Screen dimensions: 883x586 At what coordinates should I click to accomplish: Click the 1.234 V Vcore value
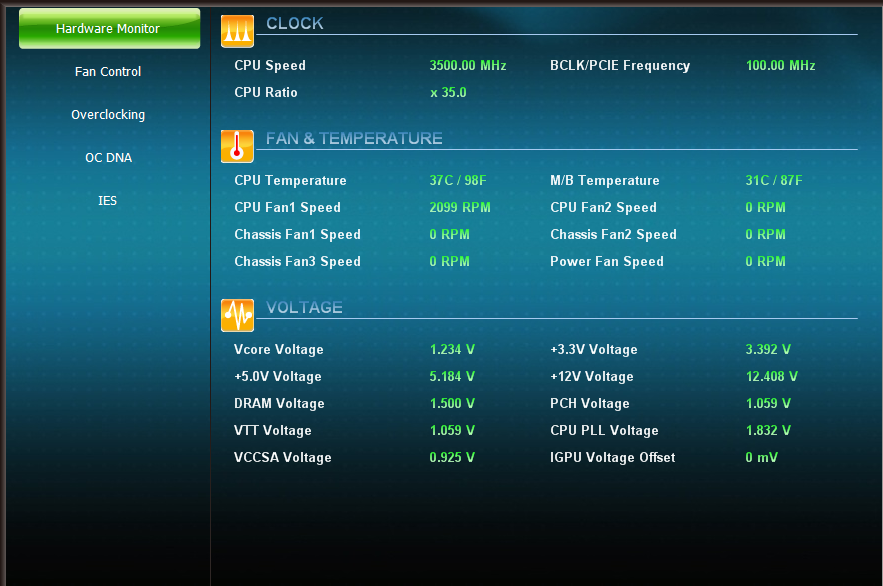click(452, 349)
